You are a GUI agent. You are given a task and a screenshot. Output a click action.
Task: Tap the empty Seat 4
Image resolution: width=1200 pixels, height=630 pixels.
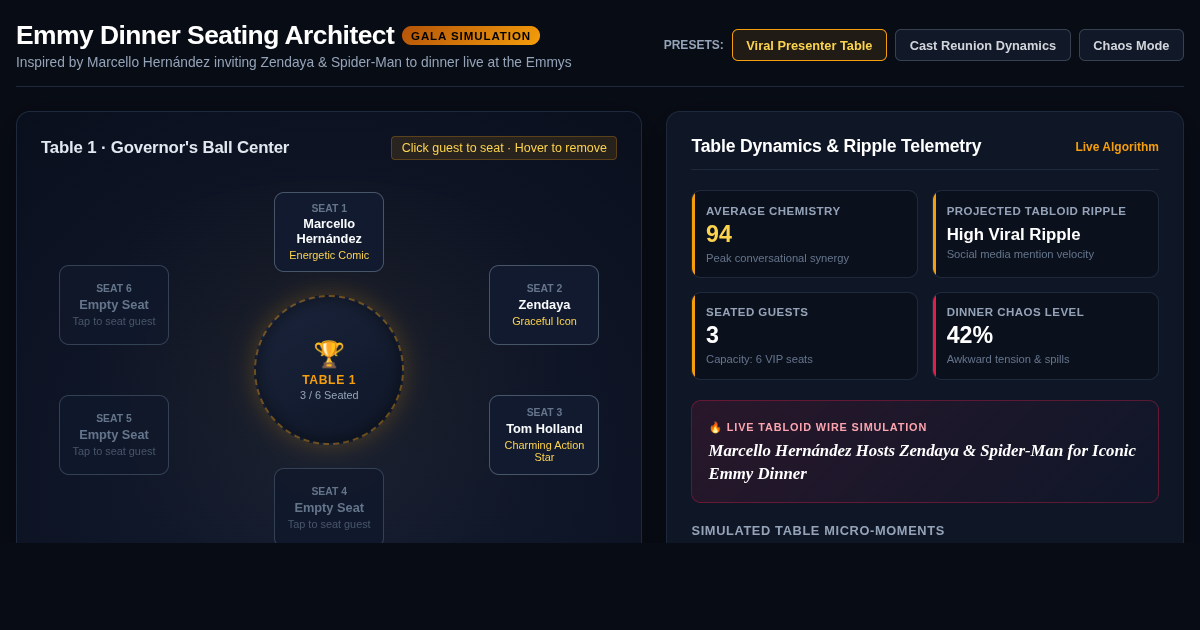tap(329, 506)
